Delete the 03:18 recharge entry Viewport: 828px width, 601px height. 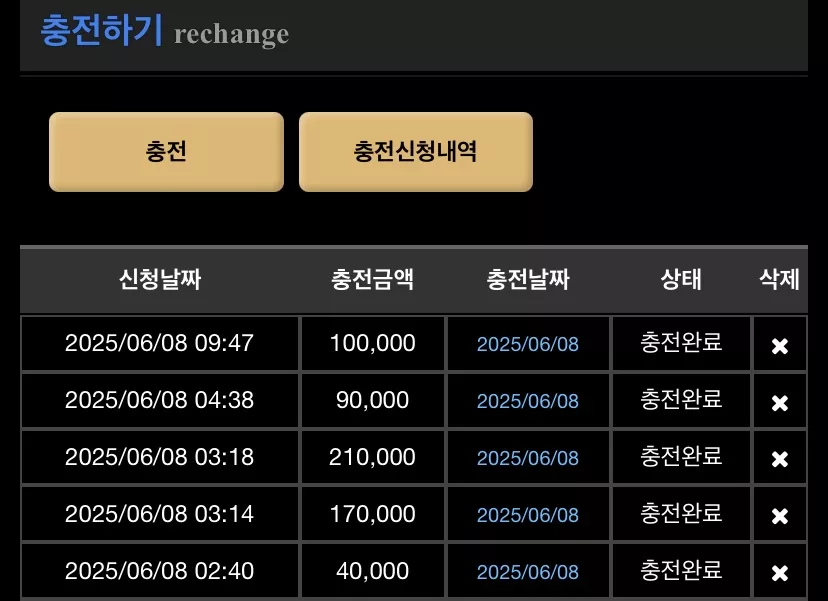click(x=779, y=459)
